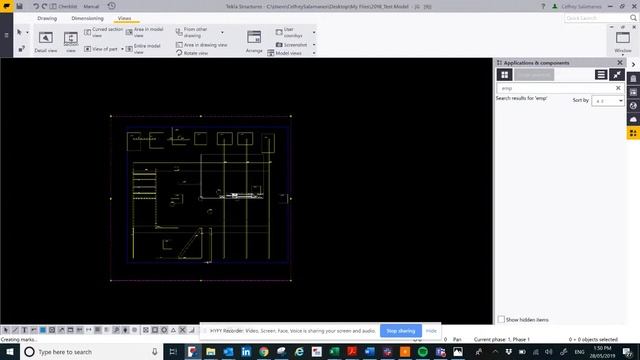This screenshot has width=640, height=360.
Task: Expand the selection arrow tool dropdown
Action: [27, 32]
